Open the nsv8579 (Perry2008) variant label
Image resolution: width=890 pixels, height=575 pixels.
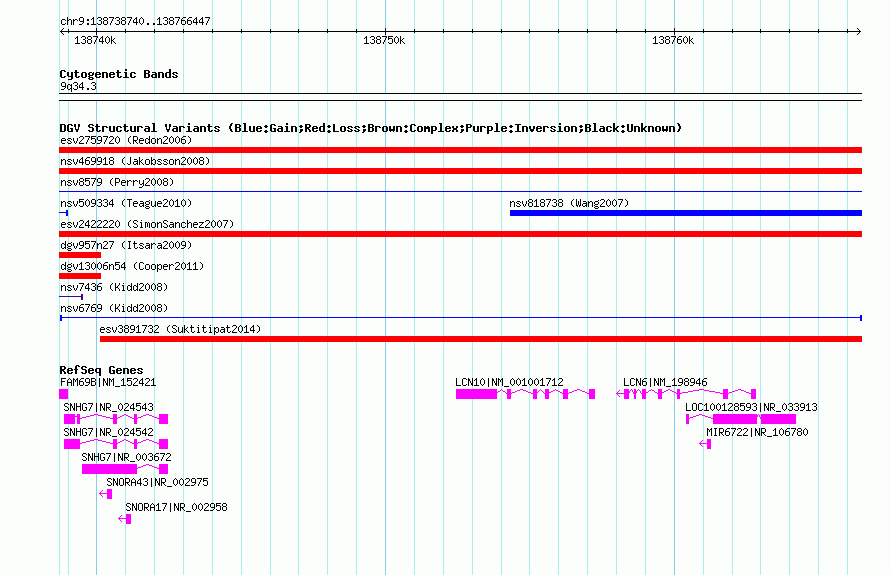click(117, 182)
